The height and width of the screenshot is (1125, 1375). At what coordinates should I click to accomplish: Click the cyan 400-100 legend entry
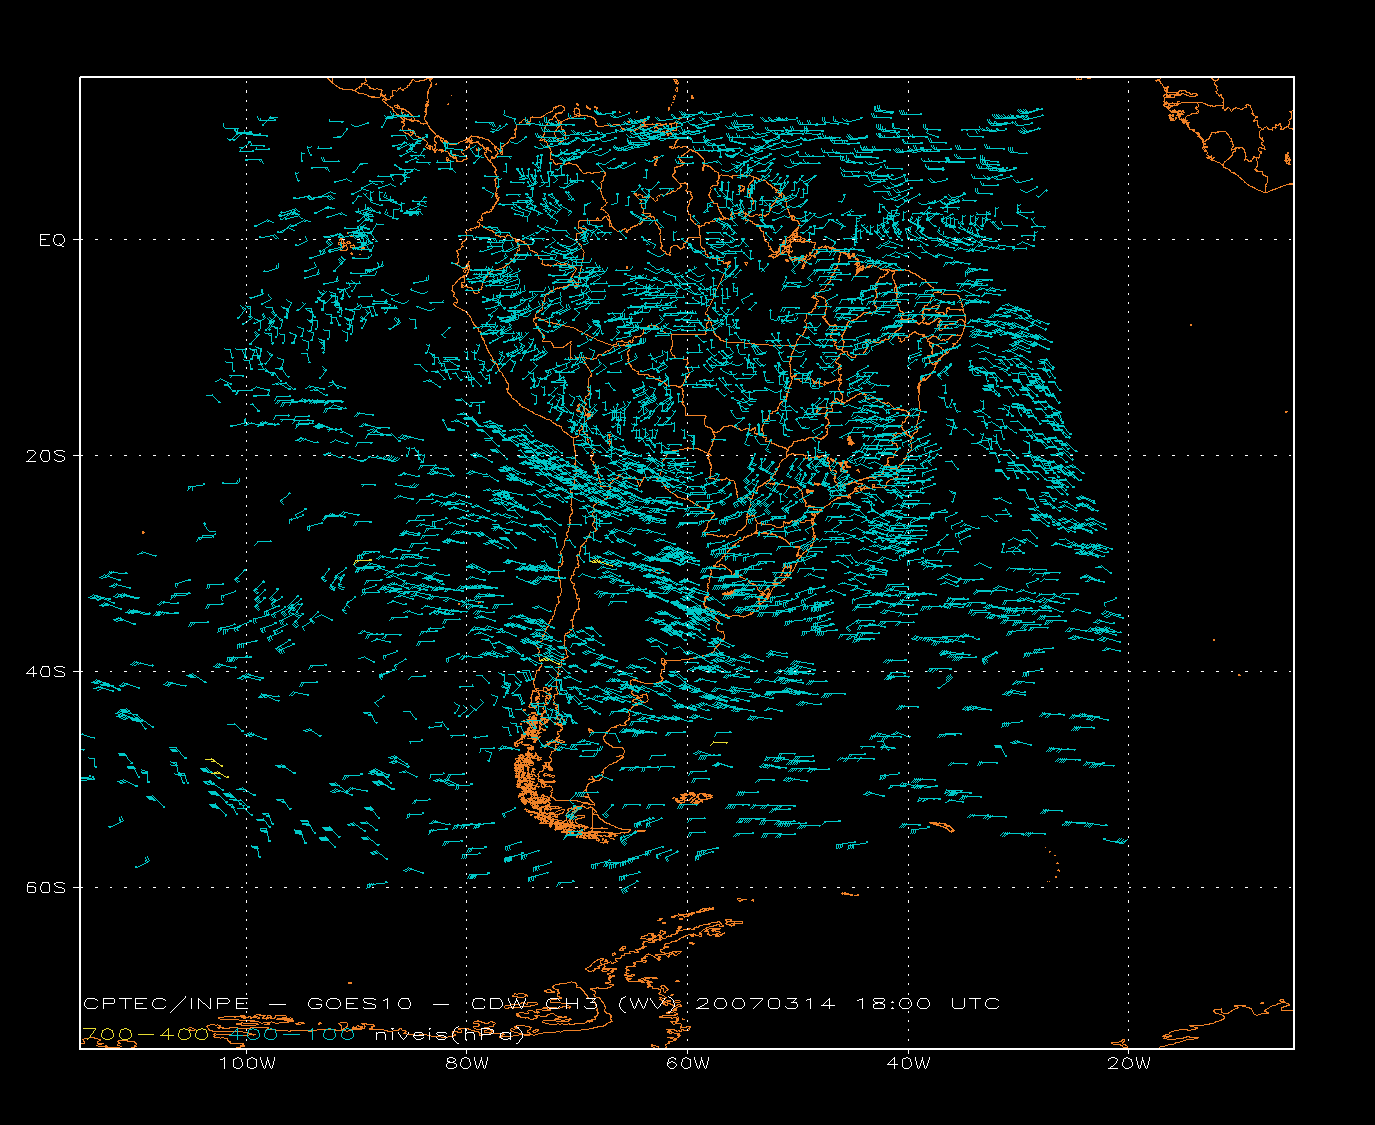pos(294,1034)
